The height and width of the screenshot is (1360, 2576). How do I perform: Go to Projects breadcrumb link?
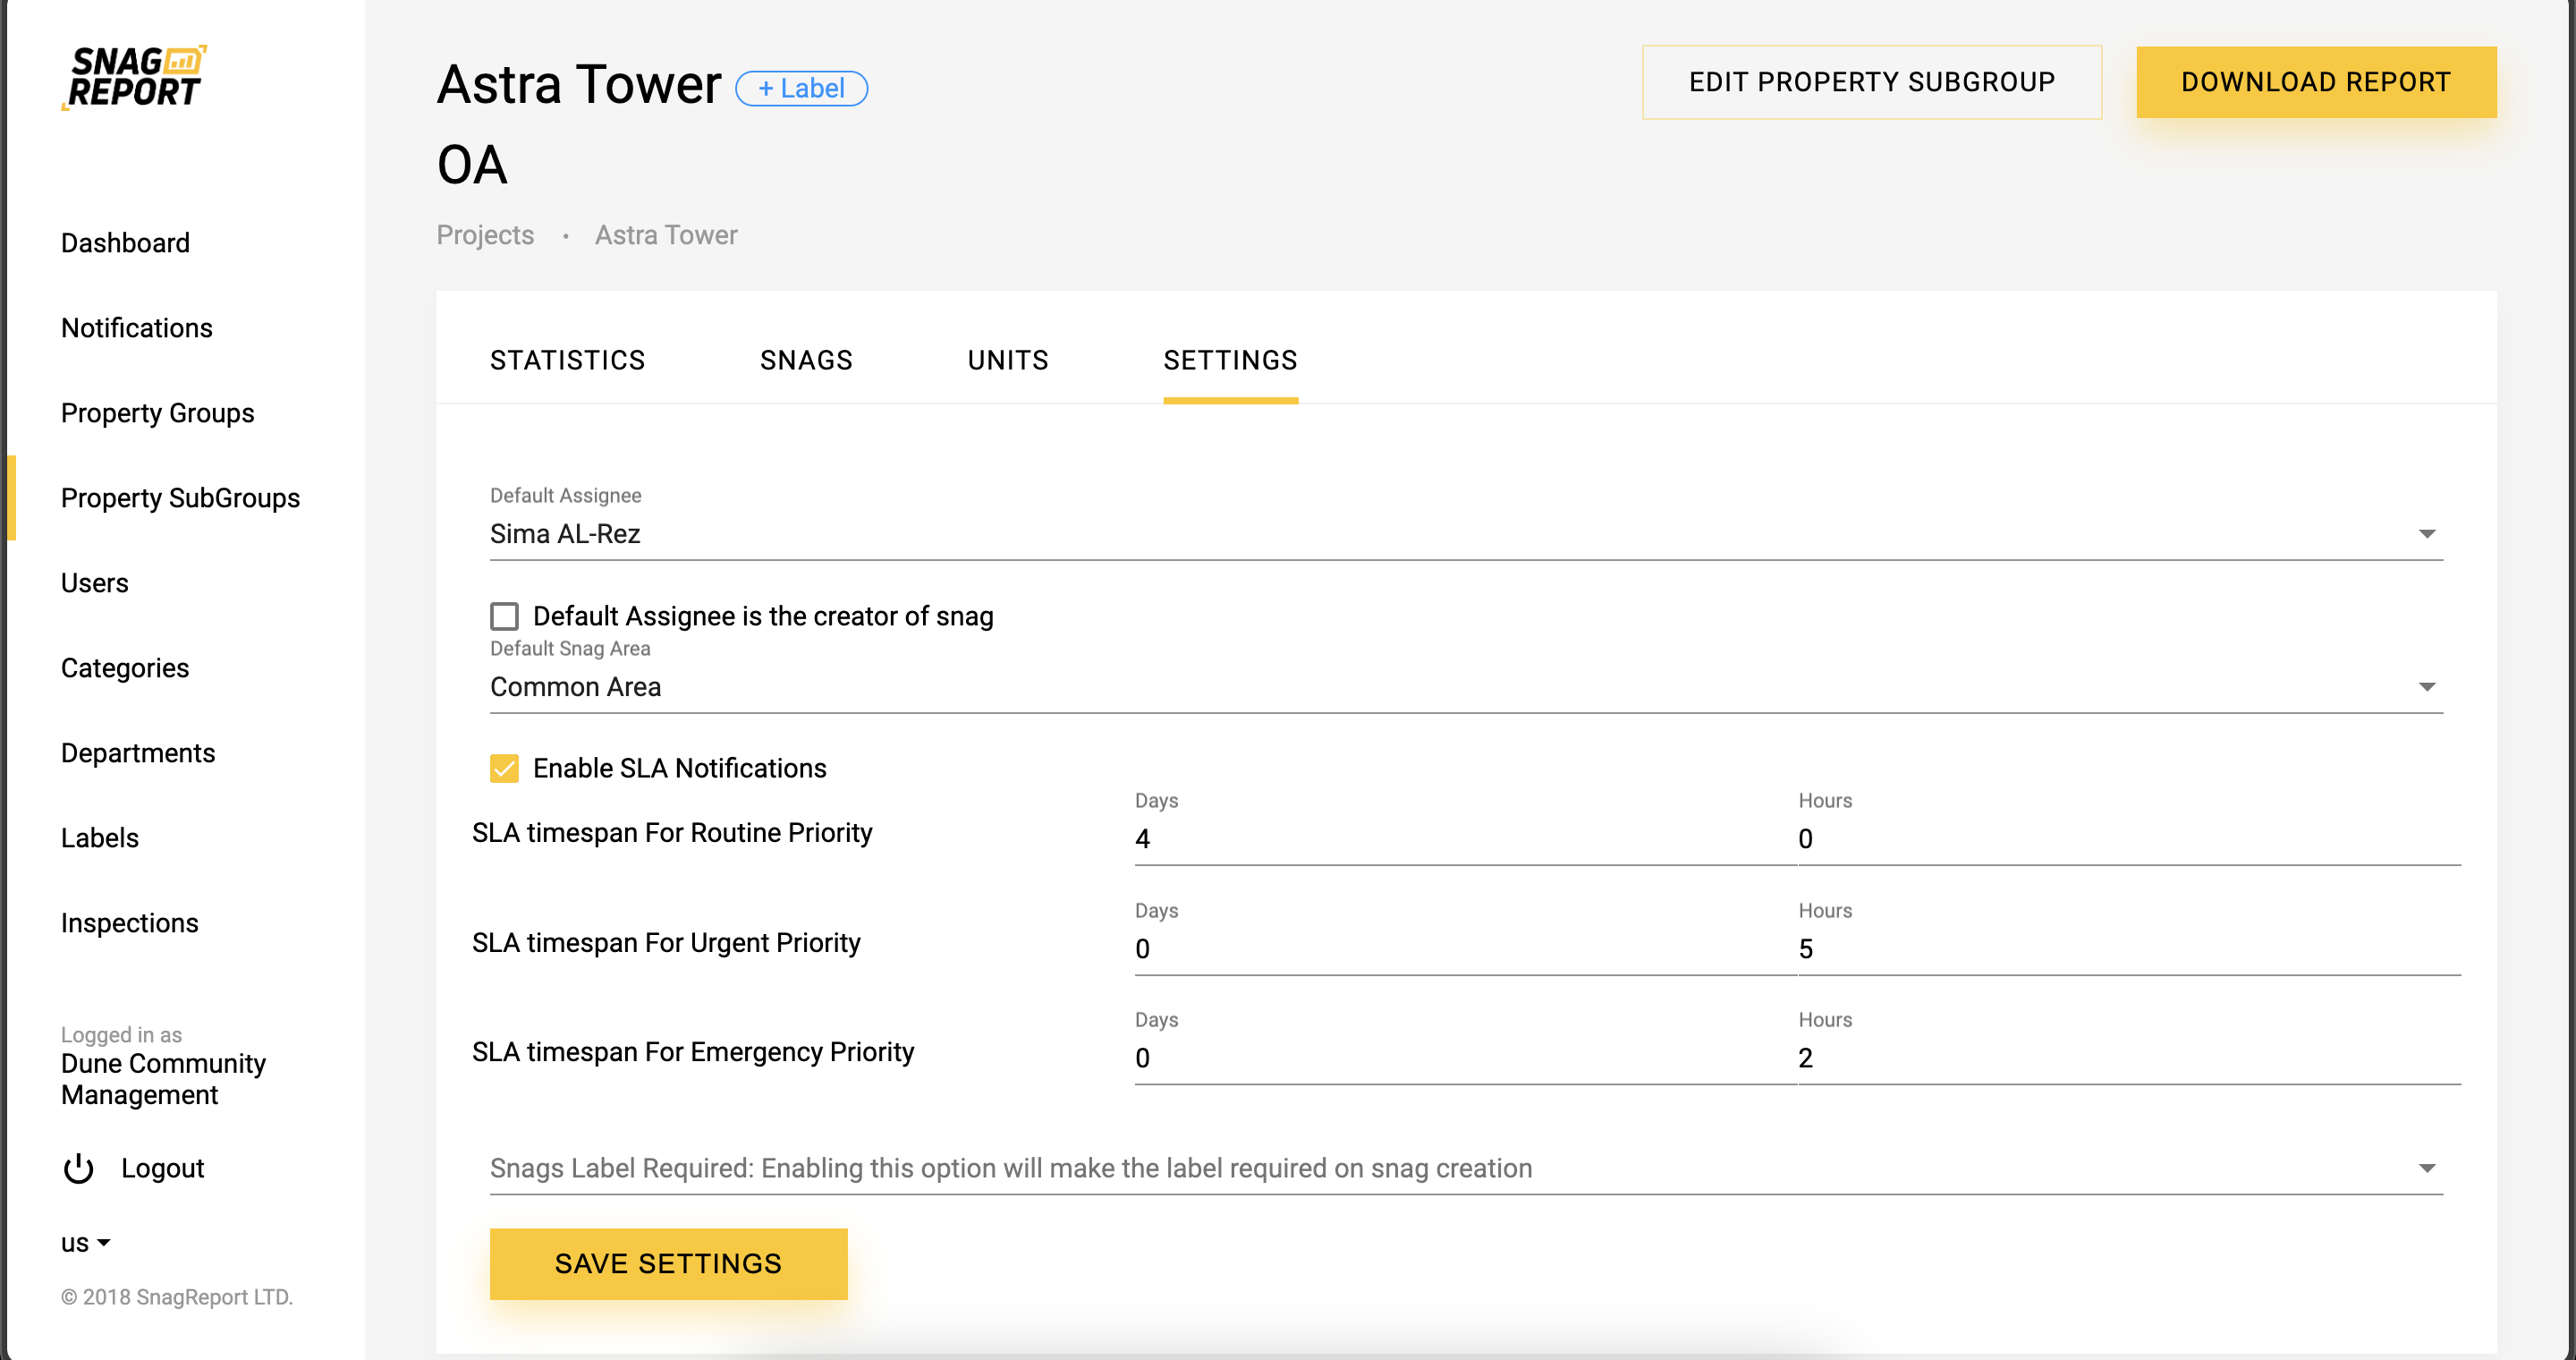[x=485, y=235]
